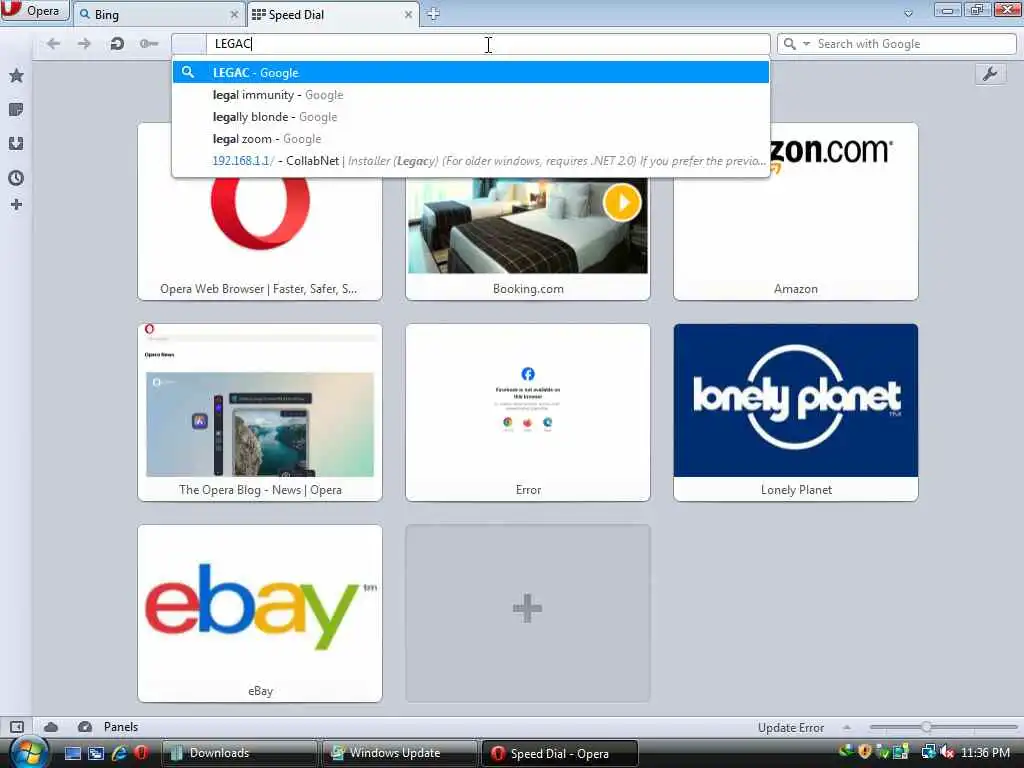
Task: Go back with the back arrow
Action: 54,44
